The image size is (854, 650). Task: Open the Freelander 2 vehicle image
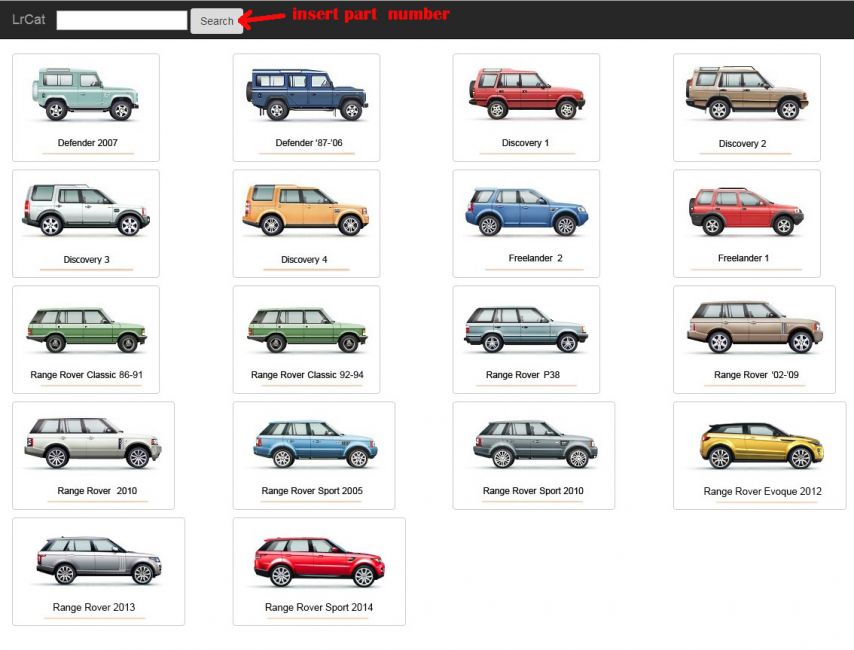pos(527,211)
